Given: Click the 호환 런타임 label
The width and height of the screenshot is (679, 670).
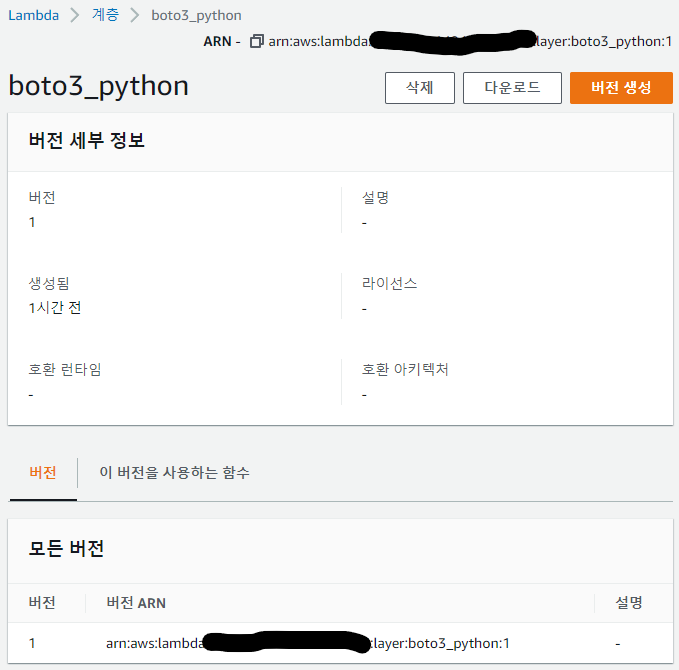Looking at the screenshot, I should point(65,369).
